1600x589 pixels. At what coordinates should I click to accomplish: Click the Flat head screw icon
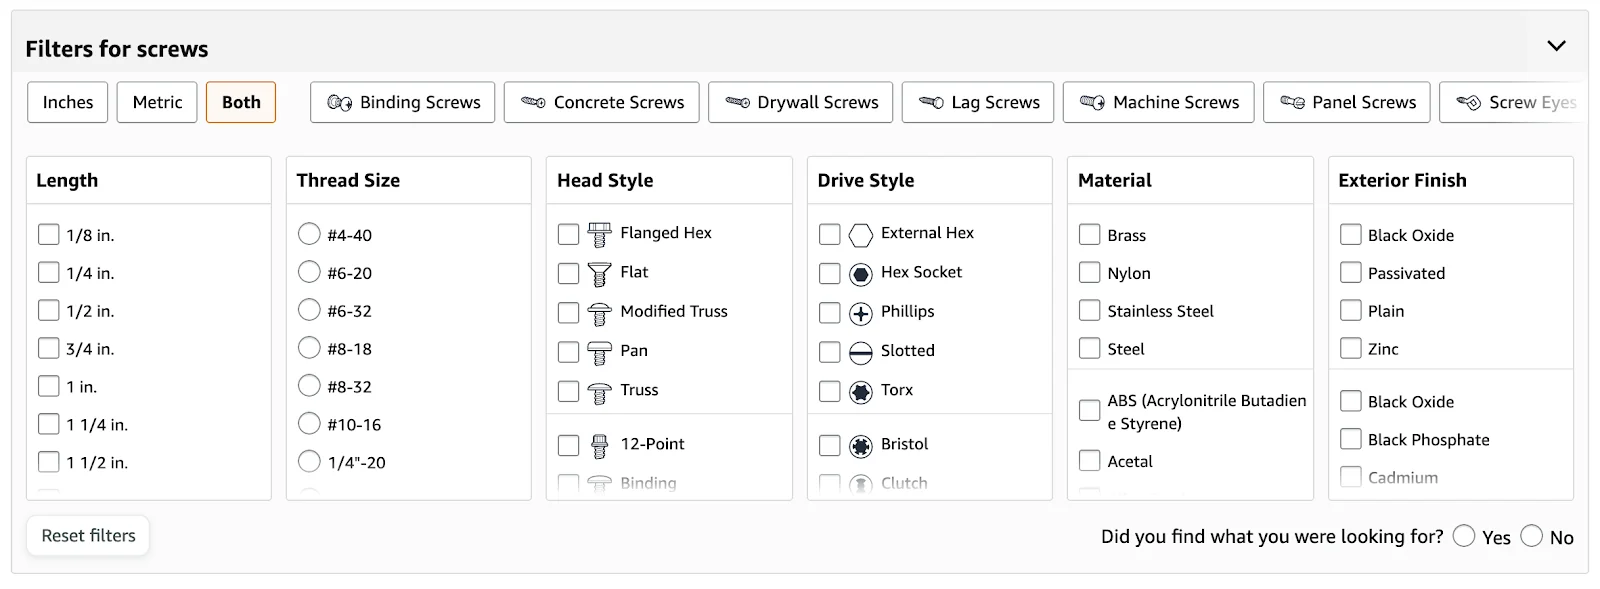click(599, 273)
